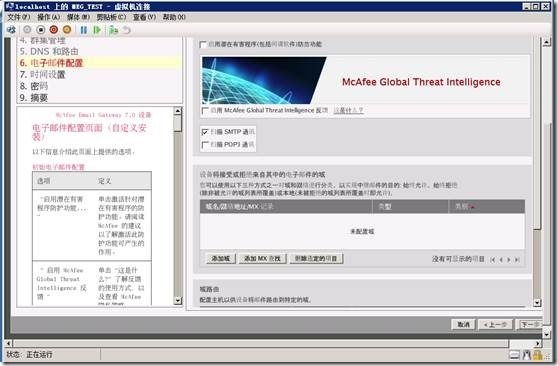Click the 取消 cancel button
The height and width of the screenshot is (366, 558).
(463, 324)
